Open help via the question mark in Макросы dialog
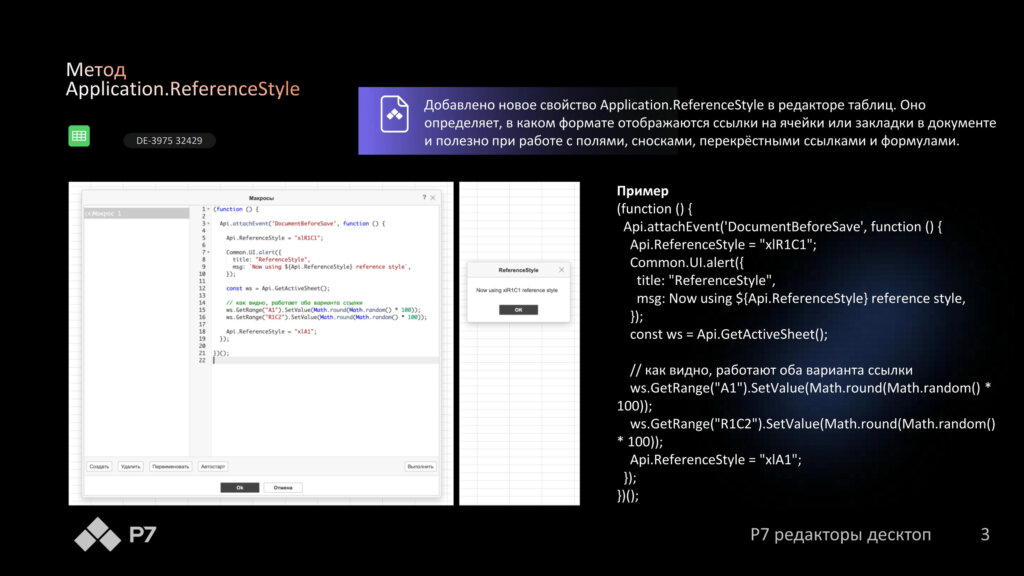The image size is (1024, 576). (424, 198)
